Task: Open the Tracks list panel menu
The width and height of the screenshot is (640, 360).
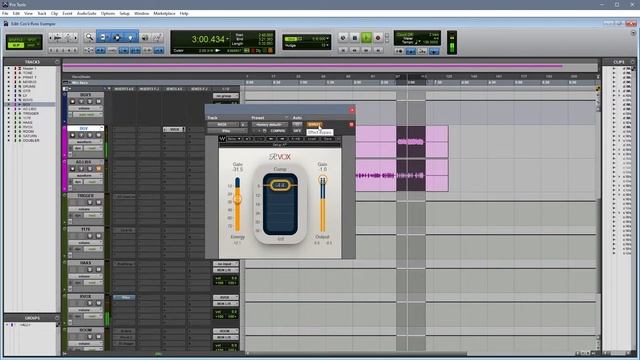Action: pos(57,62)
